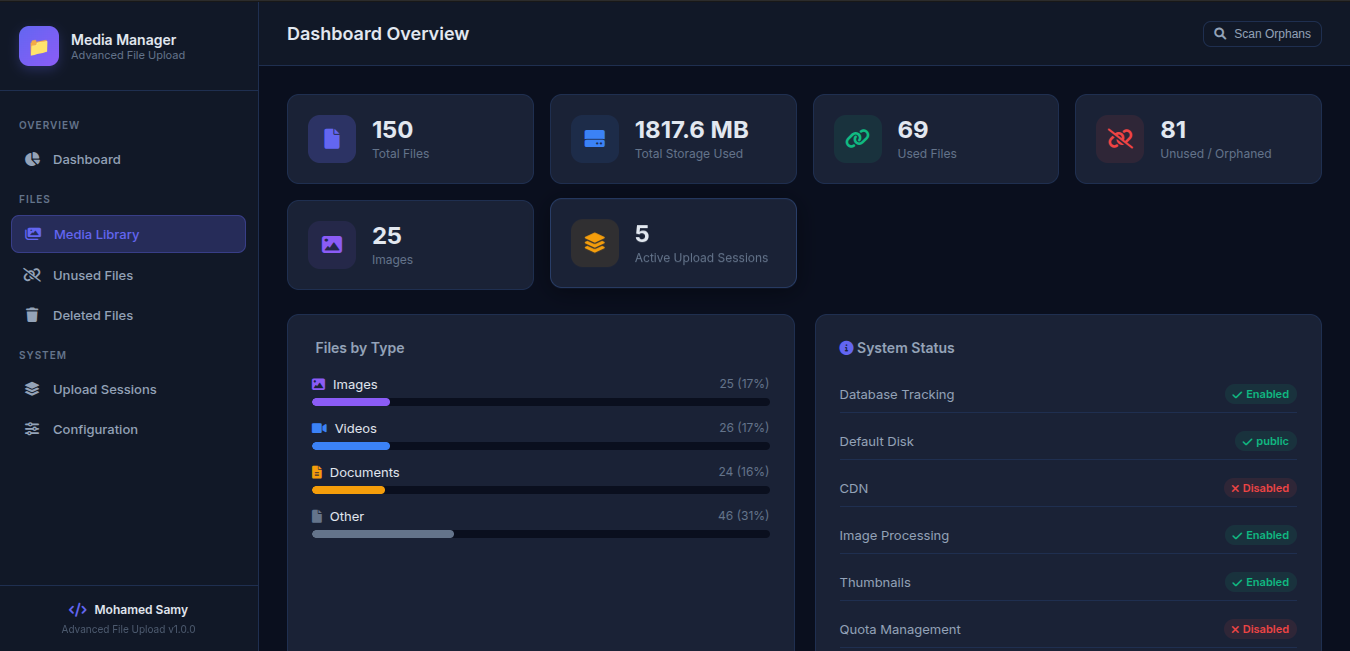The width and height of the screenshot is (1350, 651).
Task: Click the Quota Management label
Action: pyautogui.click(x=900, y=629)
